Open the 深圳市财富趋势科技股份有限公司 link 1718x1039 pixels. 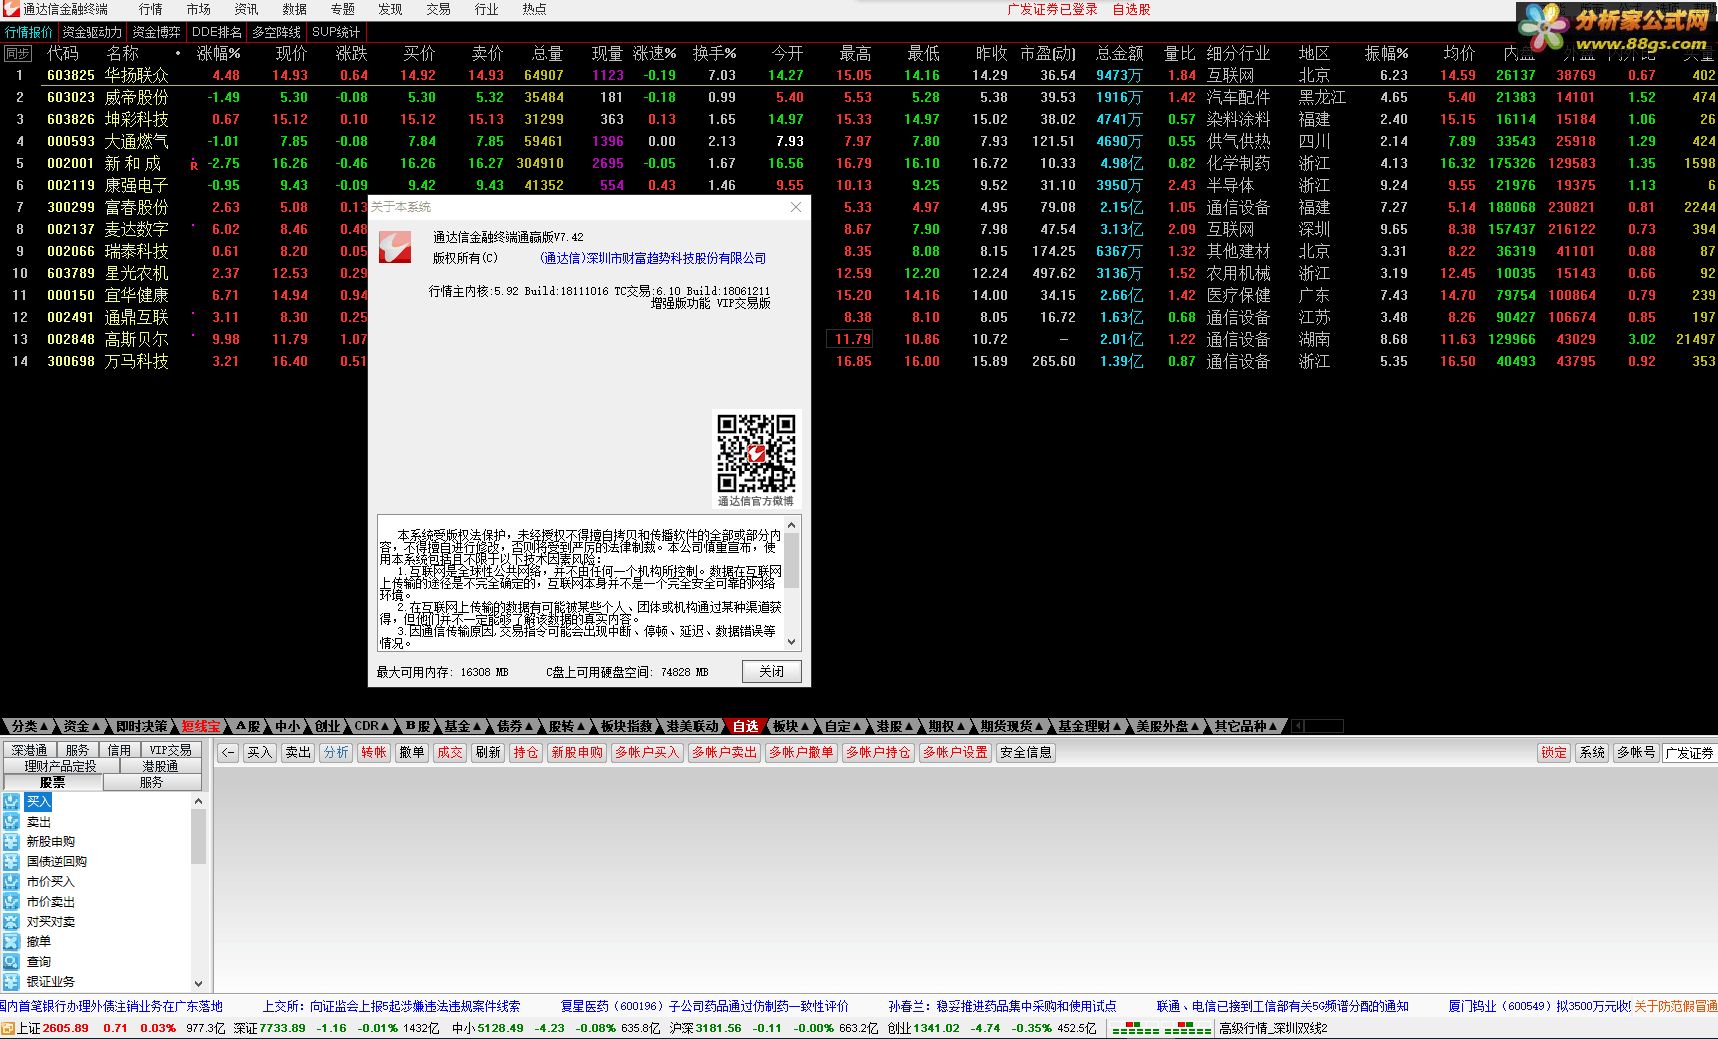tap(653, 258)
